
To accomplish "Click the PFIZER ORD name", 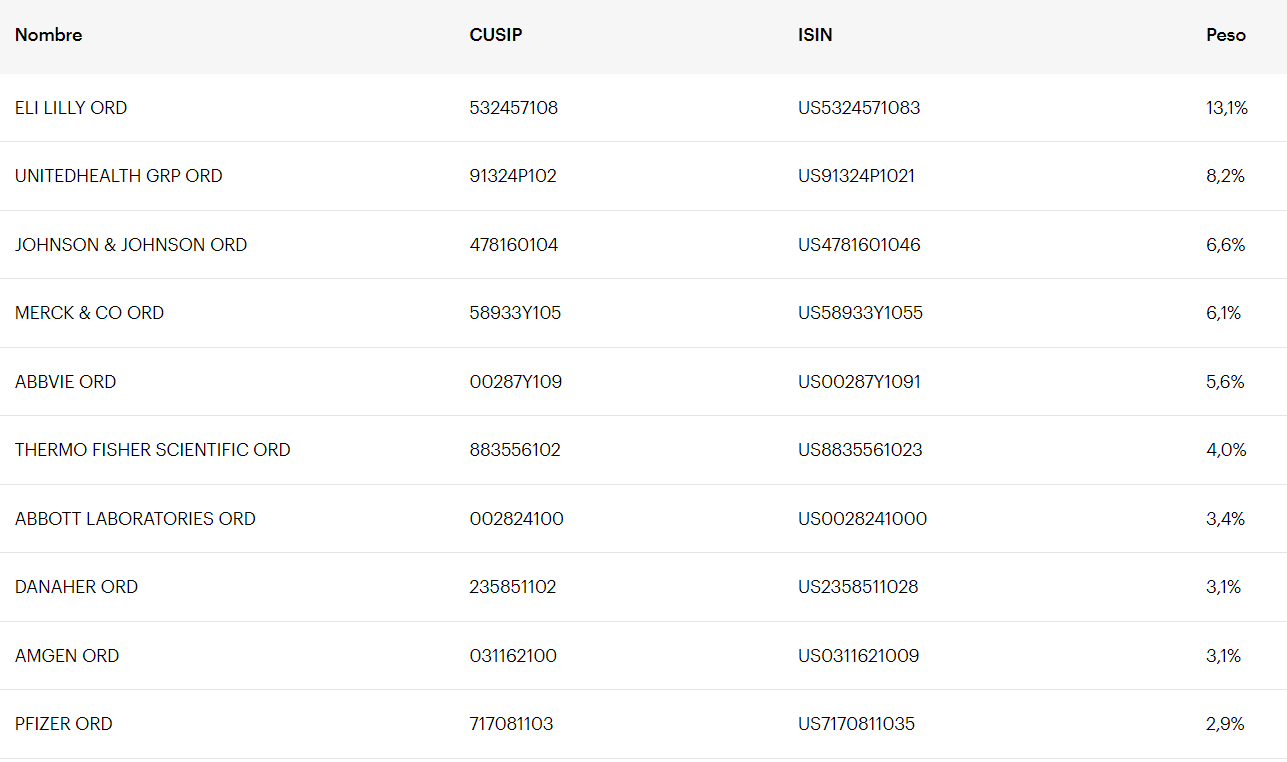I will point(64,724).
